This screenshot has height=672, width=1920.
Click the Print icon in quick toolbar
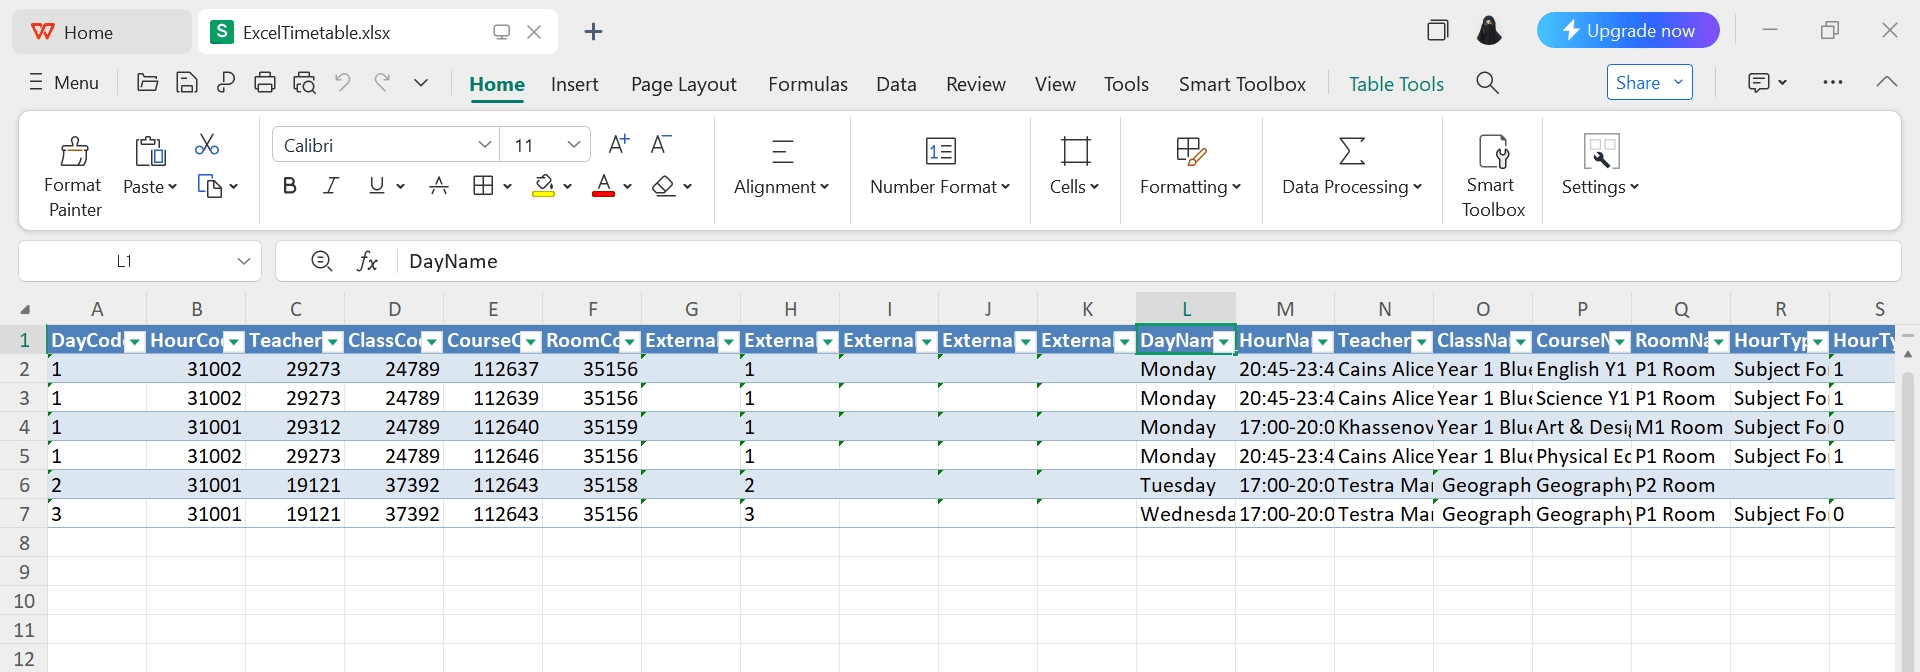(x=265, y=83)
